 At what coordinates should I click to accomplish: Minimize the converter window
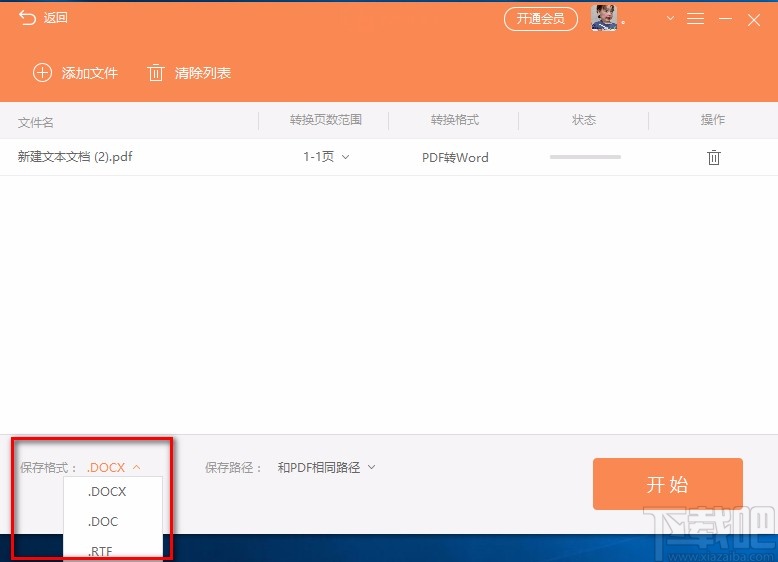tap(725, 19)
